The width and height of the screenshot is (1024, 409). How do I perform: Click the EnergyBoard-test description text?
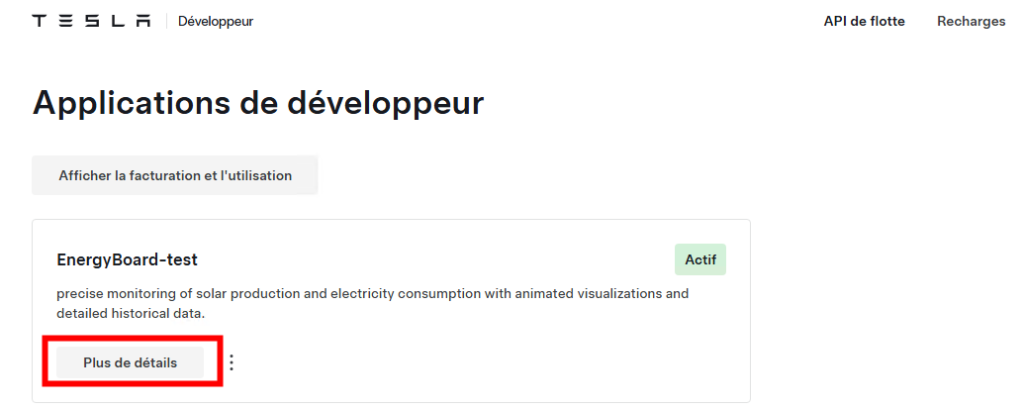point(372,303)
